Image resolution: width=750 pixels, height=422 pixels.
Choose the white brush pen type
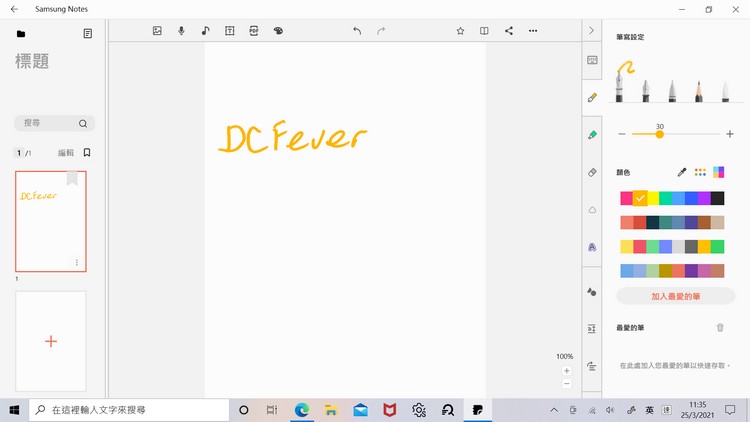point(726,90)
